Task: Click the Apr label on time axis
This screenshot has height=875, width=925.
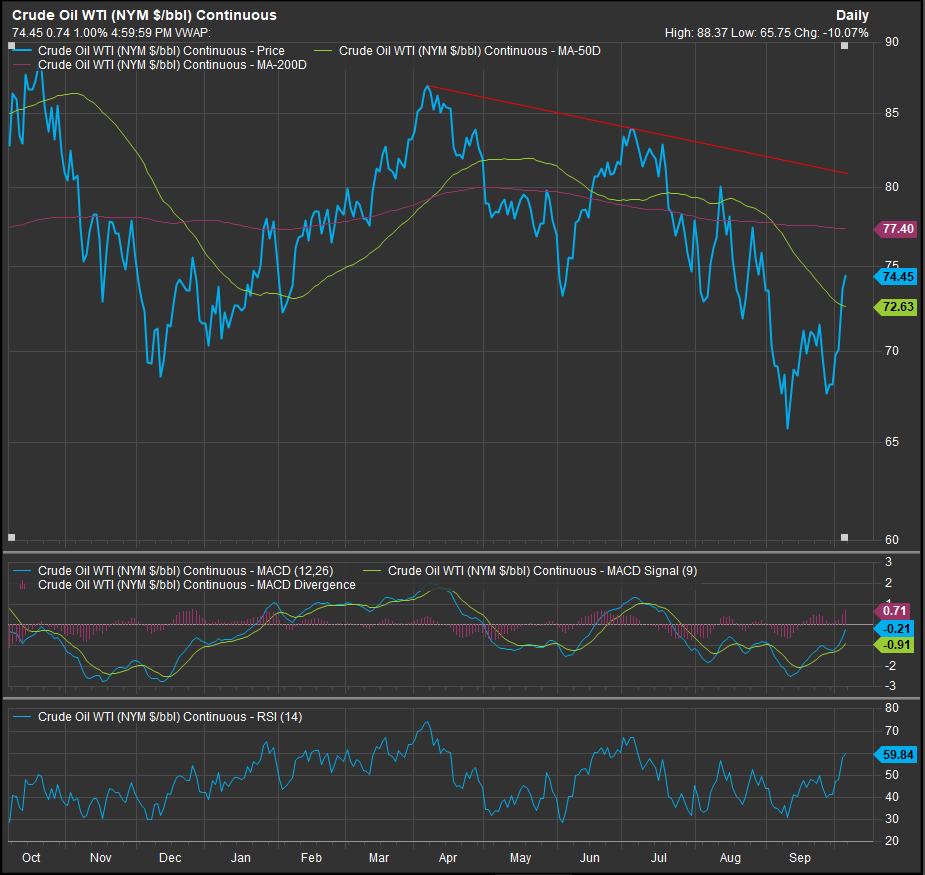Action: 448,858
